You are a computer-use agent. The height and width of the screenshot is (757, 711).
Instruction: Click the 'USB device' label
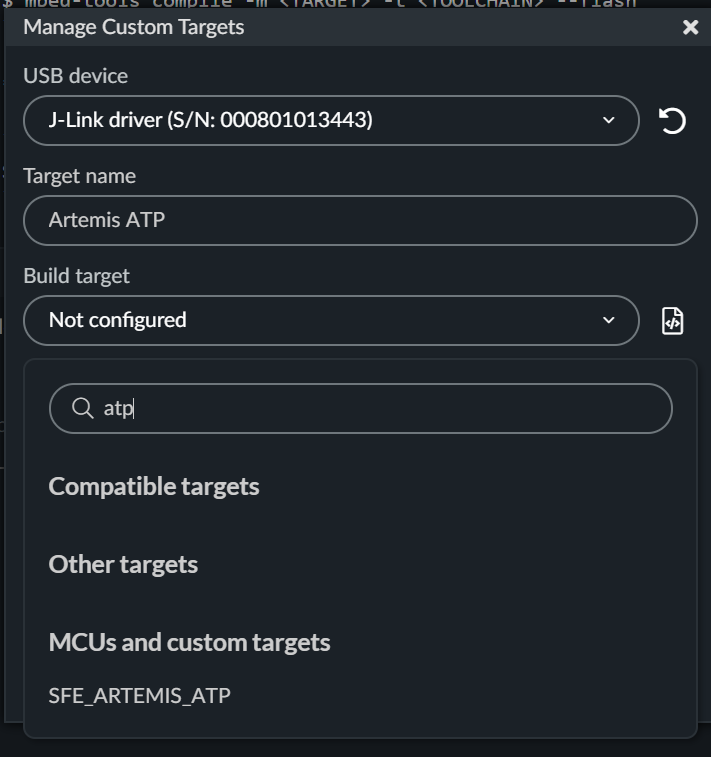tap(76, 76)
